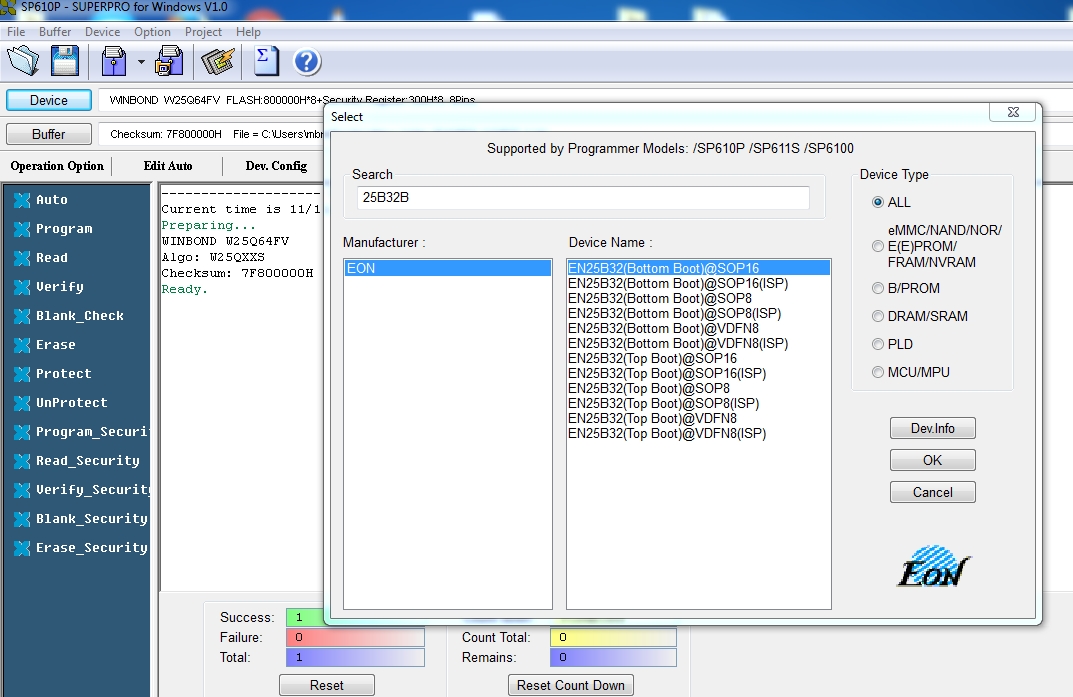Click the Search field containing 25B32B

(583, 198)
